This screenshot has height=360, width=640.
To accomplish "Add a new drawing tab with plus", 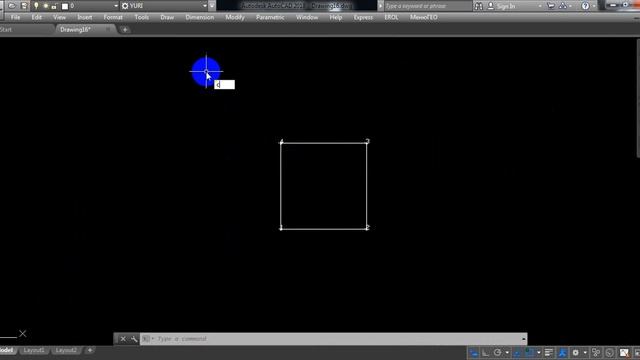I will tap(125, 29).
